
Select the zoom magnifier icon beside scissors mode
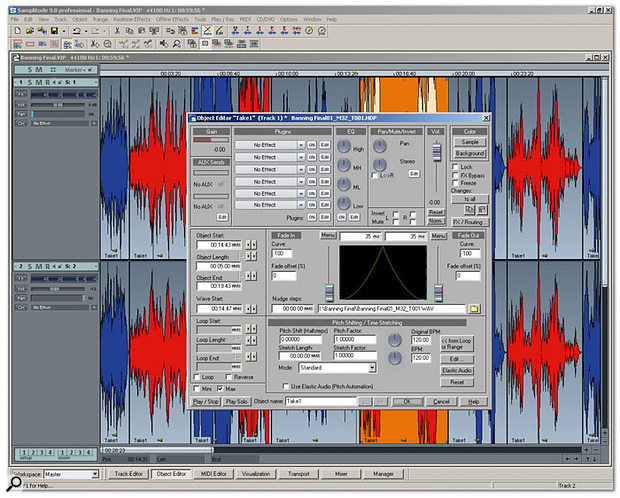tap(107, 44)
